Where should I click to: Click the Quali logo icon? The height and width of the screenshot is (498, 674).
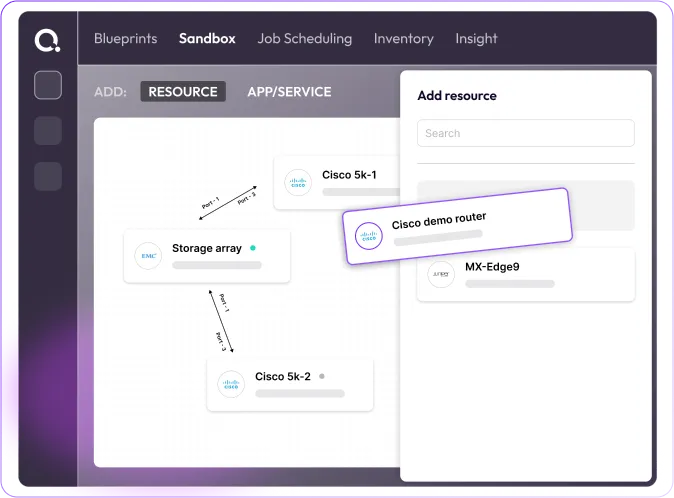pyautogui.click(x=47, y=40)
